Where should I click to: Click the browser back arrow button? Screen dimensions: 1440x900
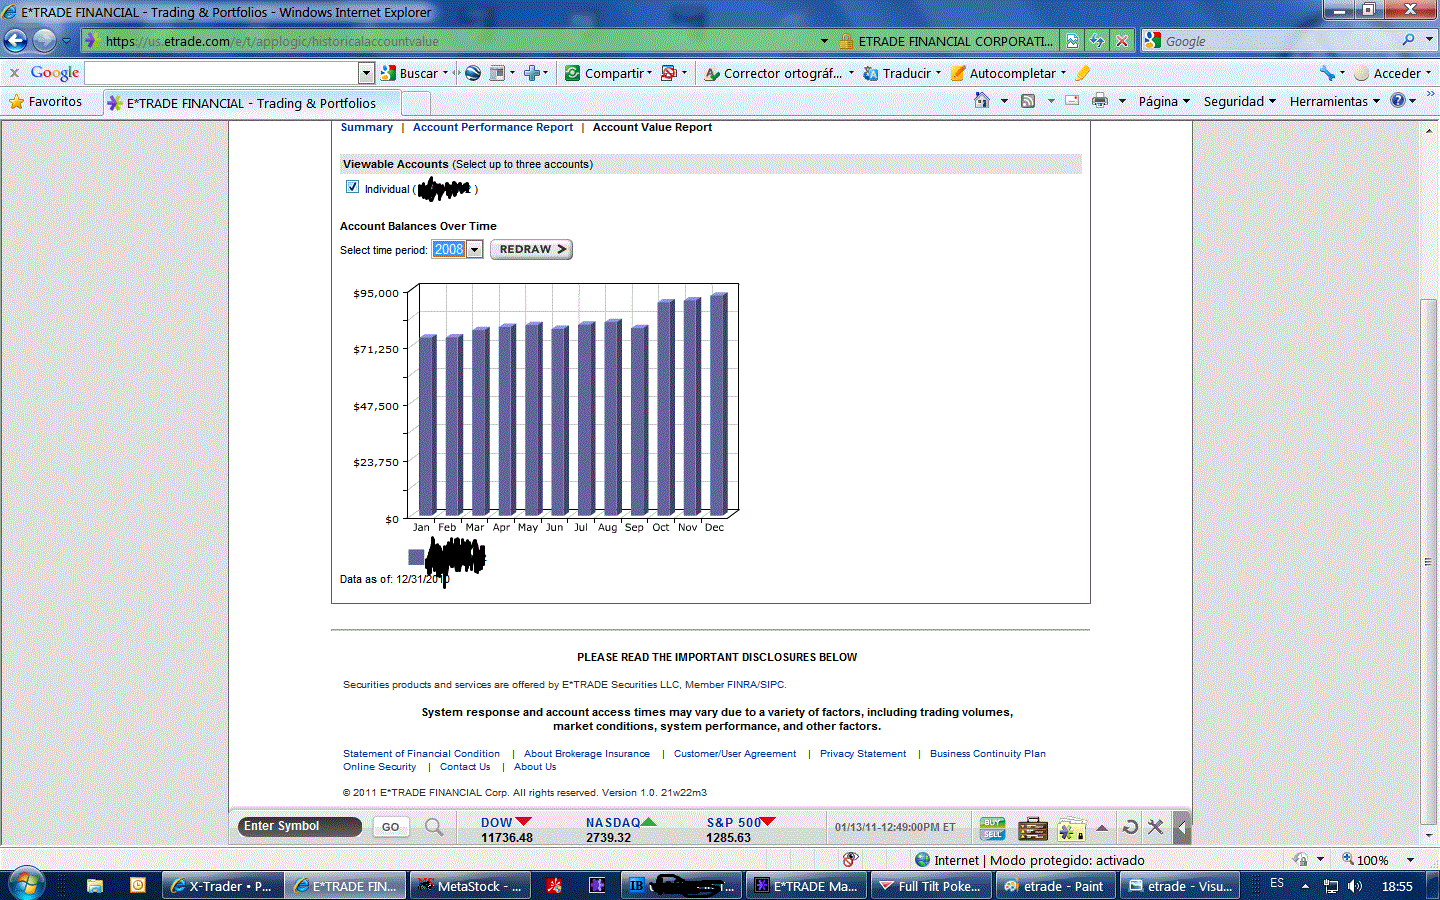coord(16,41)
